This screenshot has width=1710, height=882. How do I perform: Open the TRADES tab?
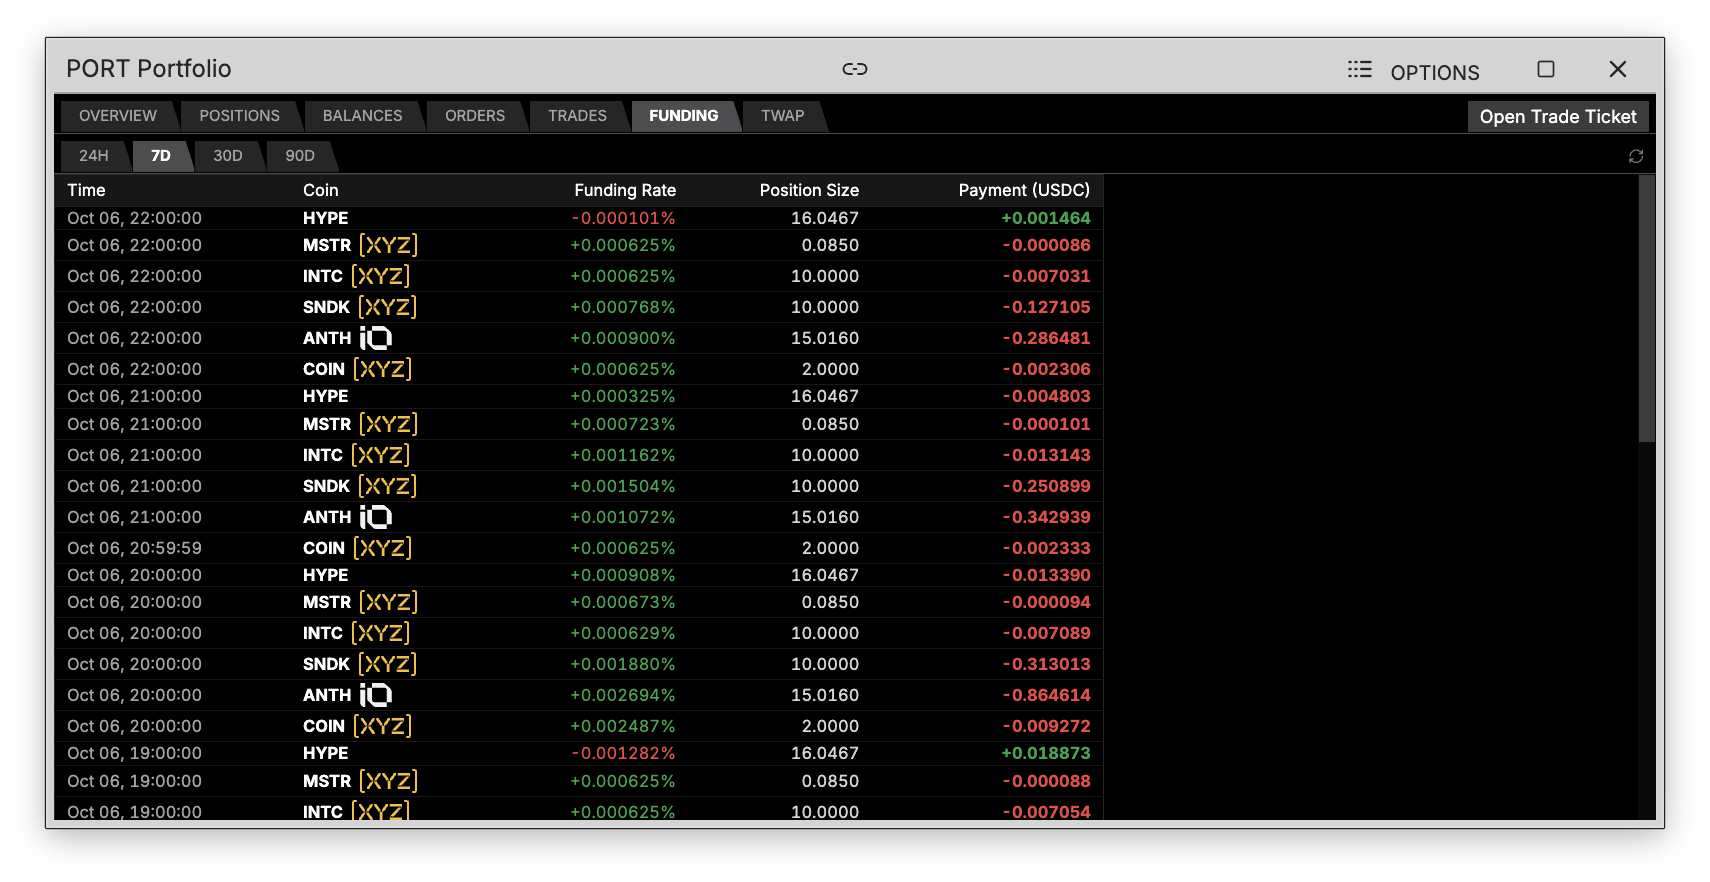click(x=577, y=116)
